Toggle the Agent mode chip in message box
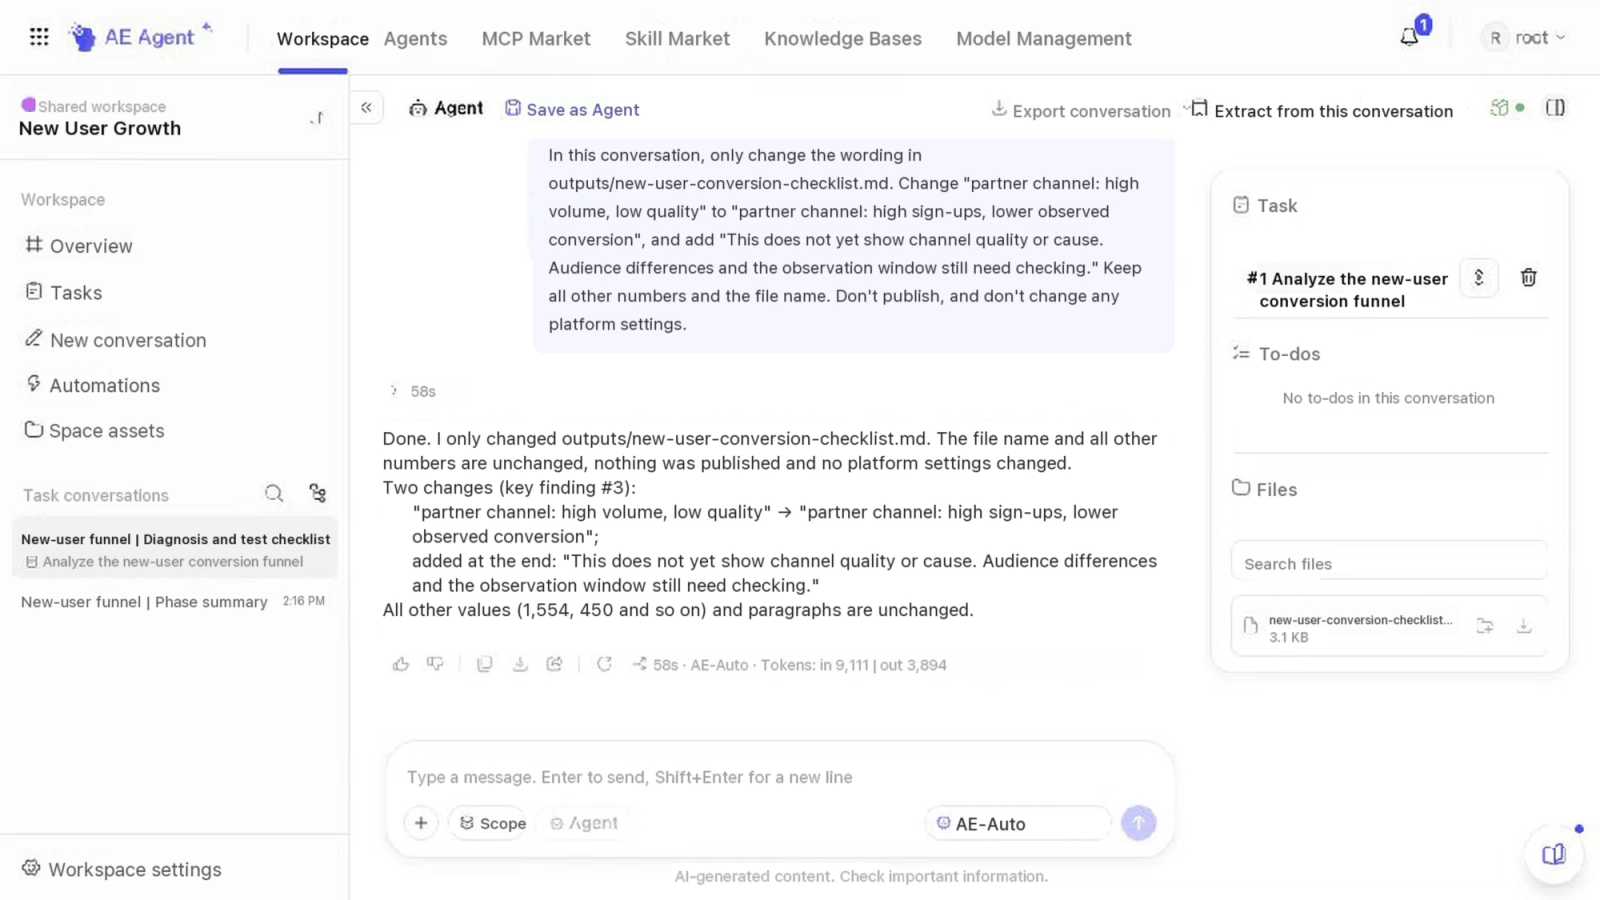This screenshot has height=900, width=1600. [x=584, y=823]
